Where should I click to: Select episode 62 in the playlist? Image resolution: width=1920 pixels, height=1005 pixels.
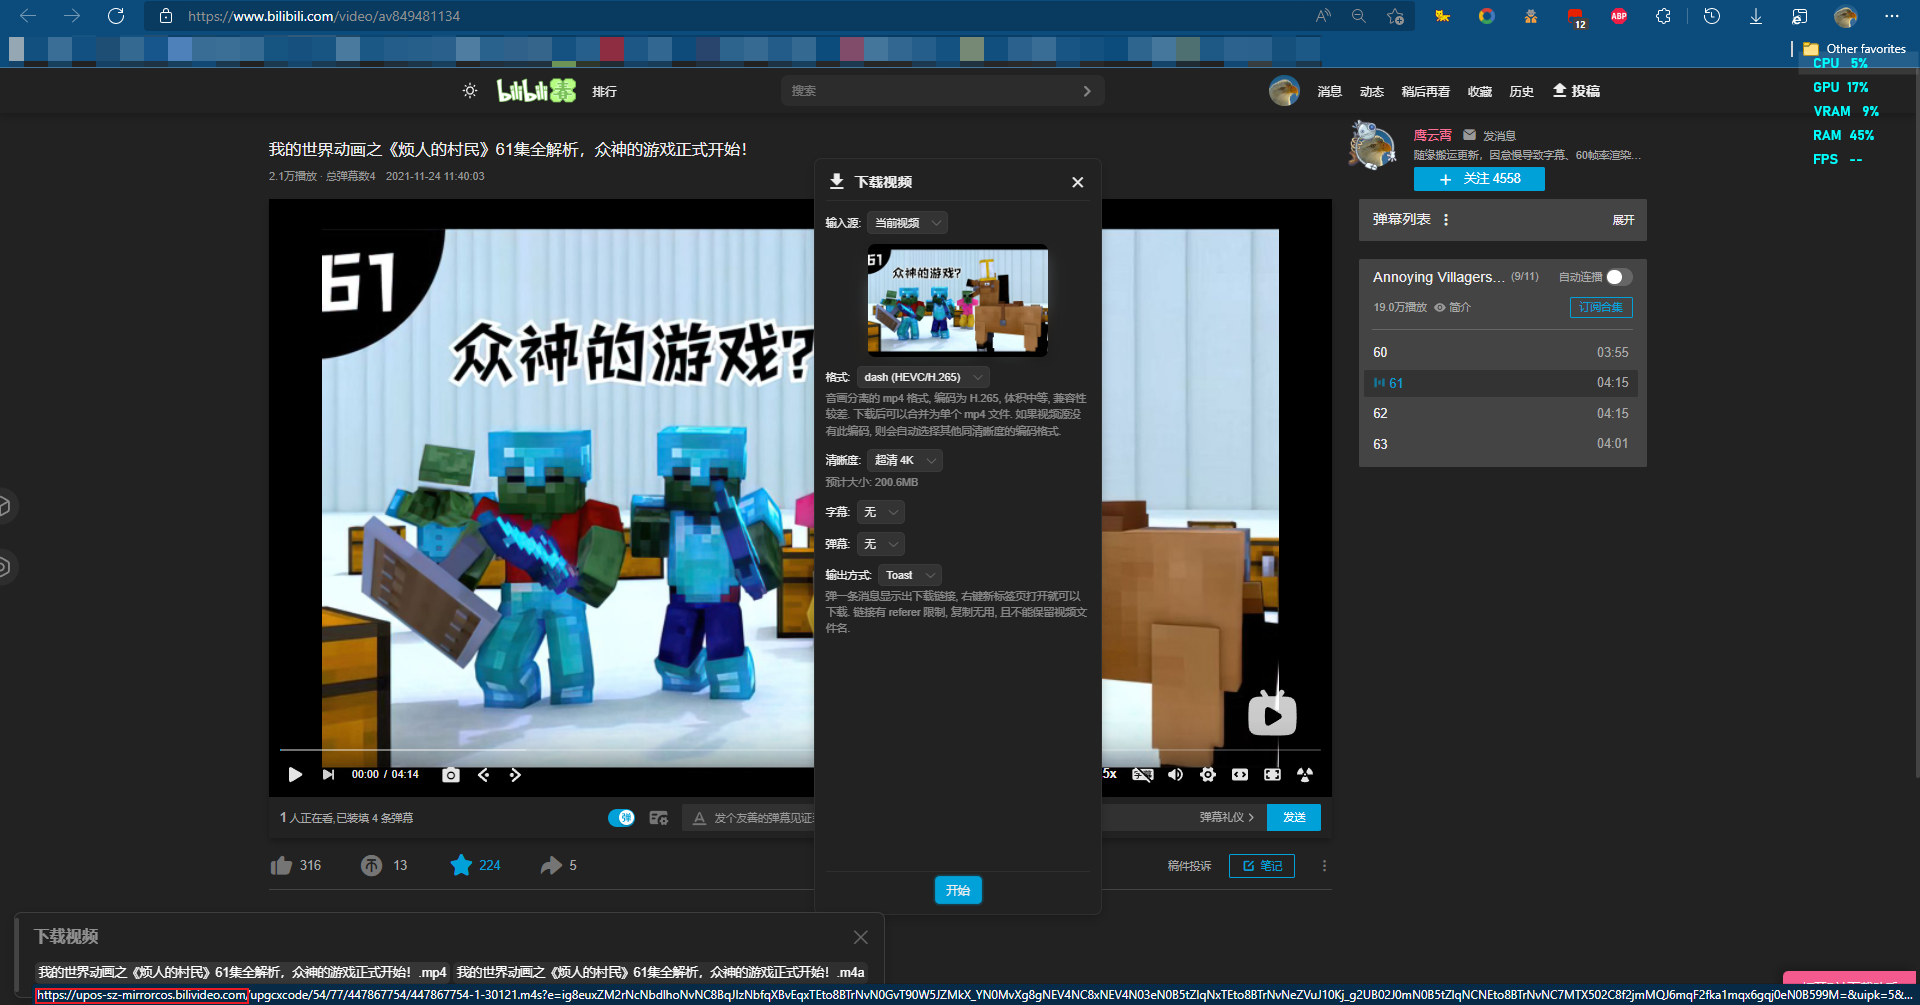click(1502, 413)
